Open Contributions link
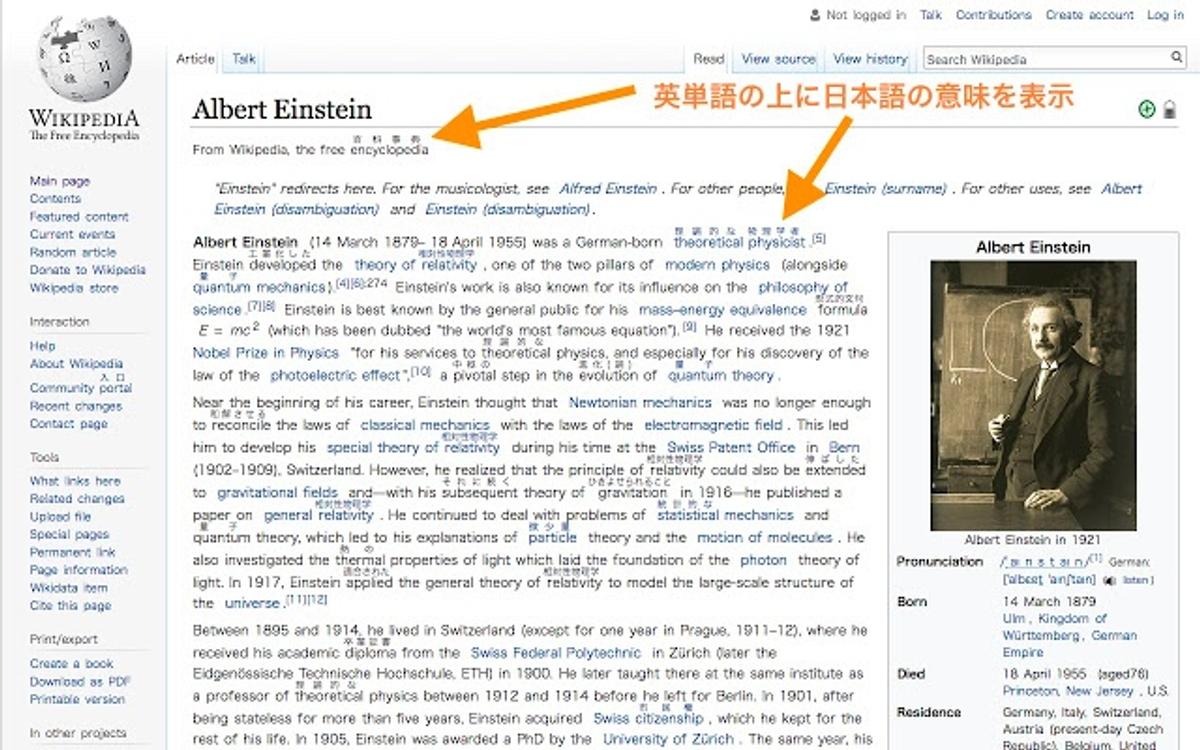The image size is (1200, 750). (x=994, y=15)
